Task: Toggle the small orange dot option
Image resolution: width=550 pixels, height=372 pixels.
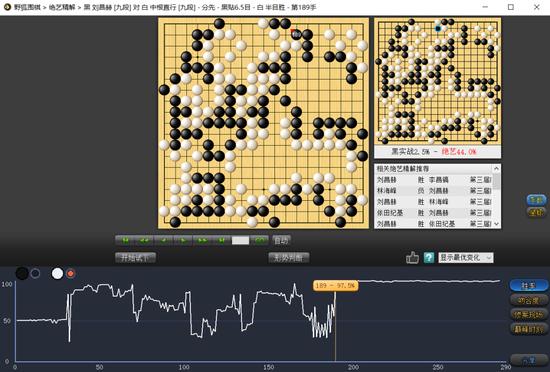Action: [71, 273]
